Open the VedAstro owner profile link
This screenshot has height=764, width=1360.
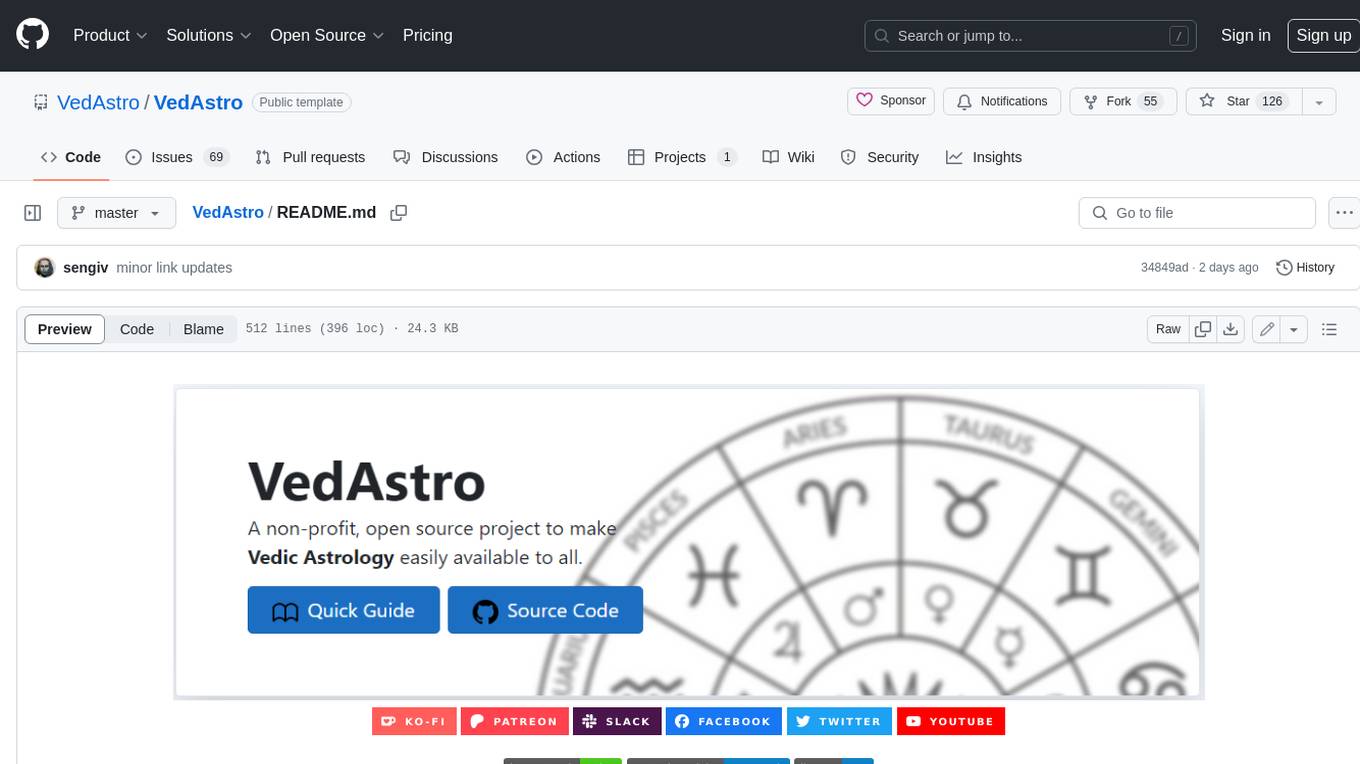(x=98, y=102)
